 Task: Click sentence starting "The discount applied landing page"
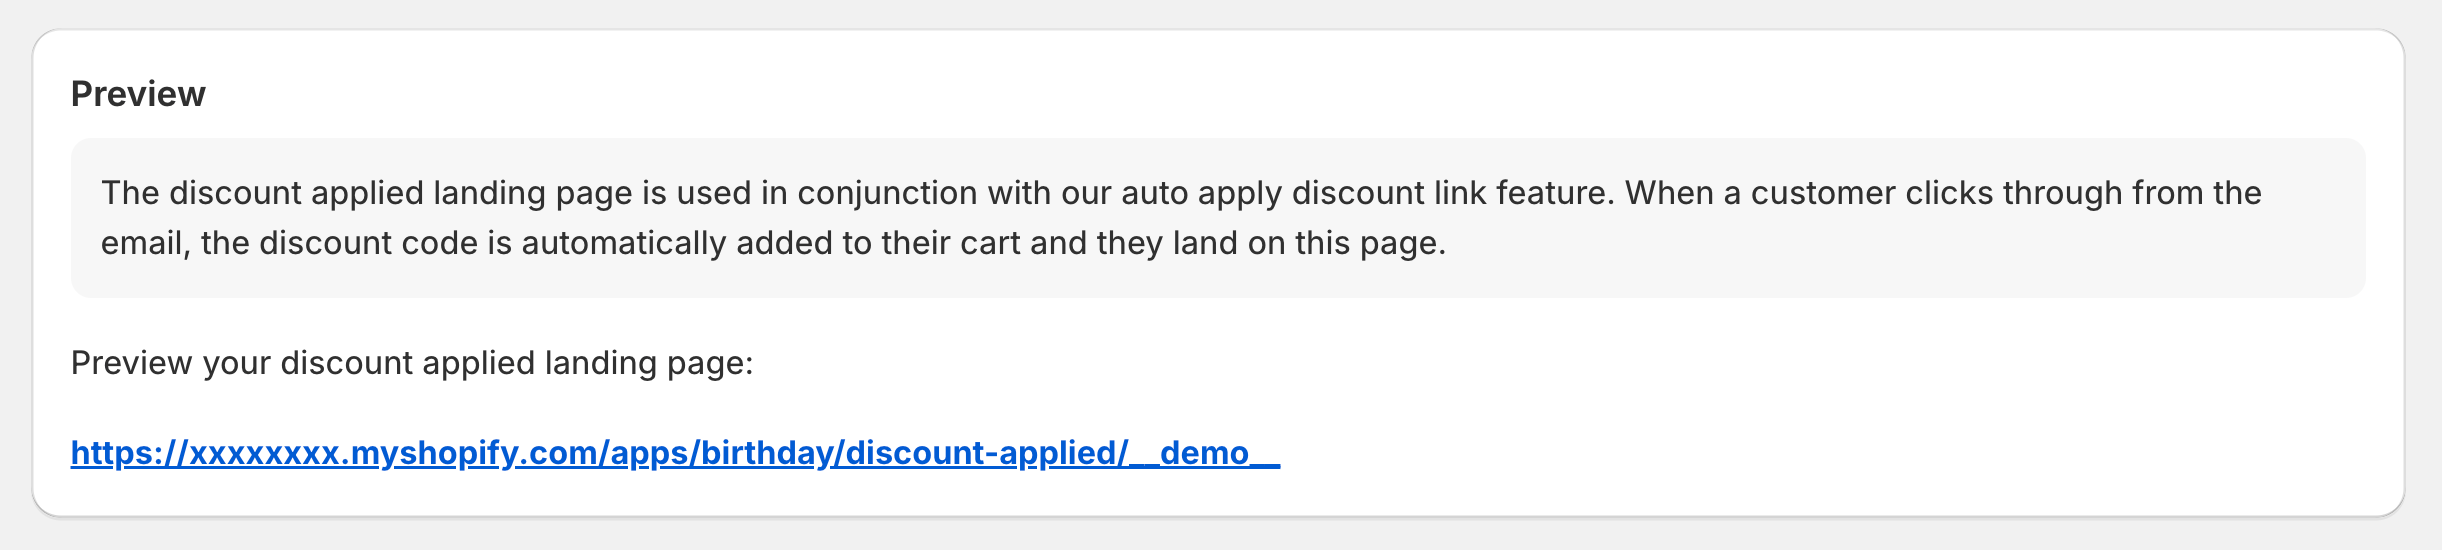click(x=858, y=192)
